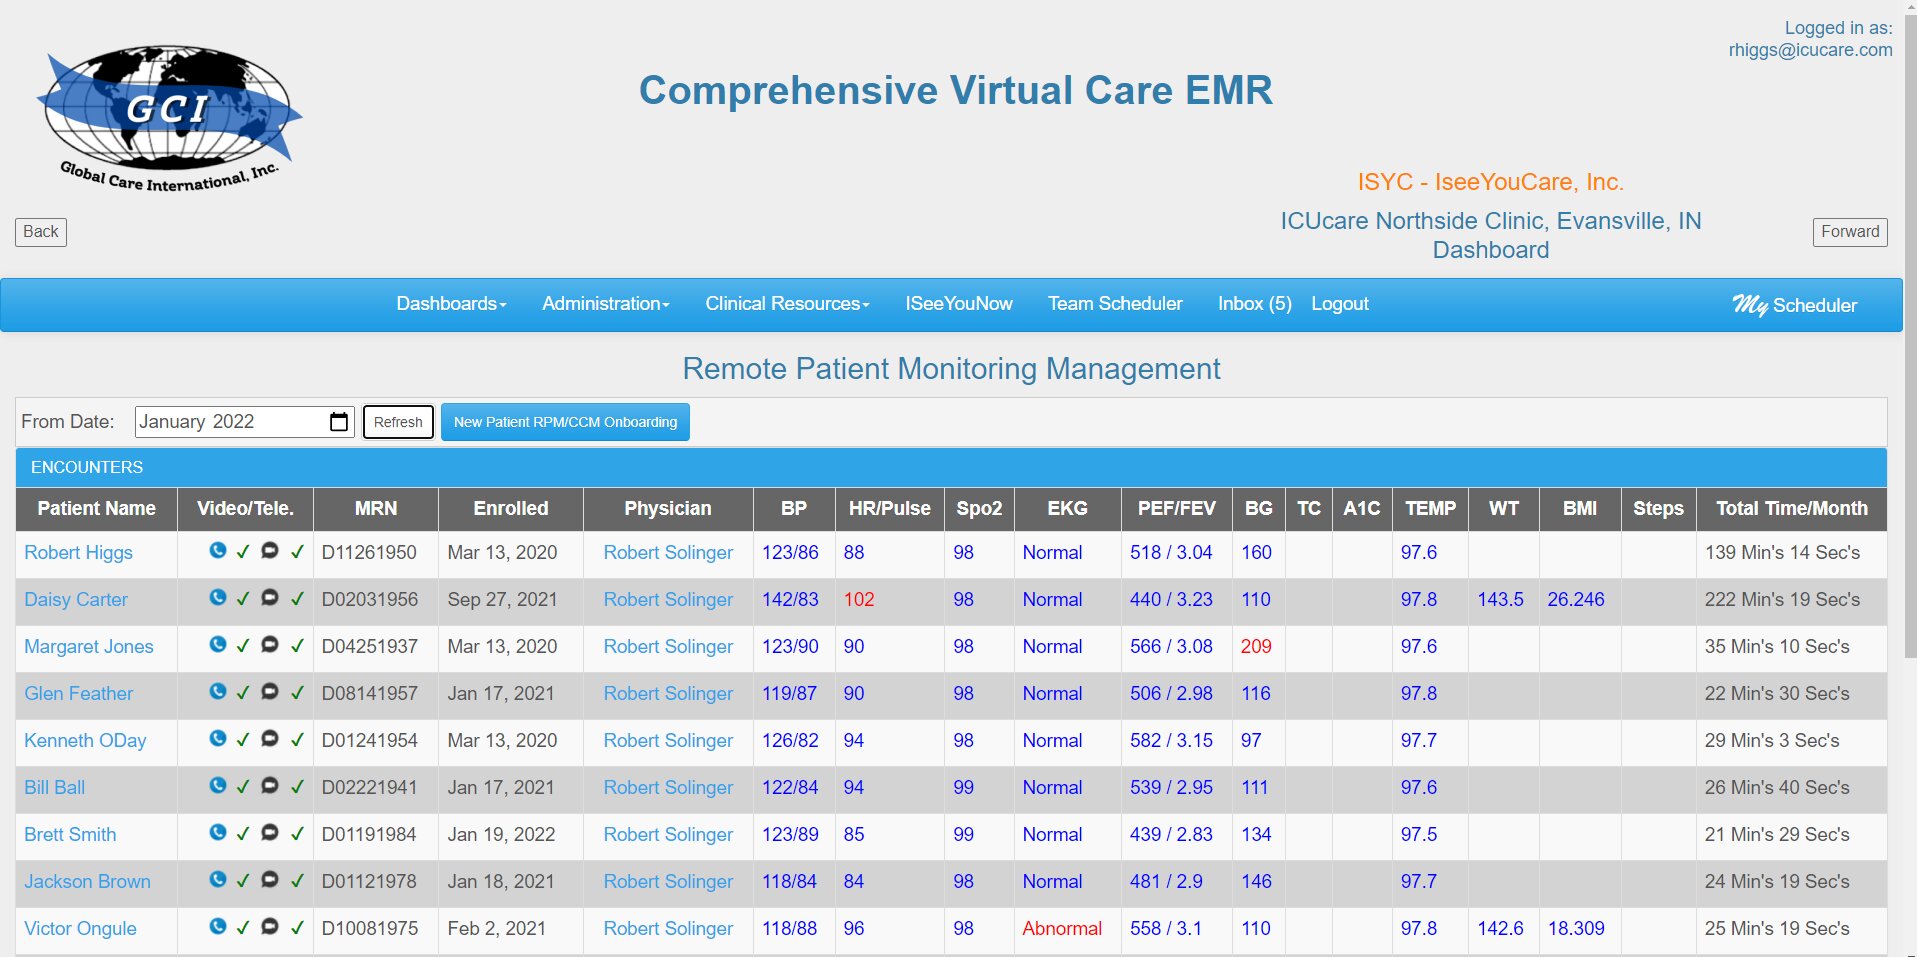The image size is (1917, 957).
Task: Open patient Victor Ongule
Action: point(80,929)
